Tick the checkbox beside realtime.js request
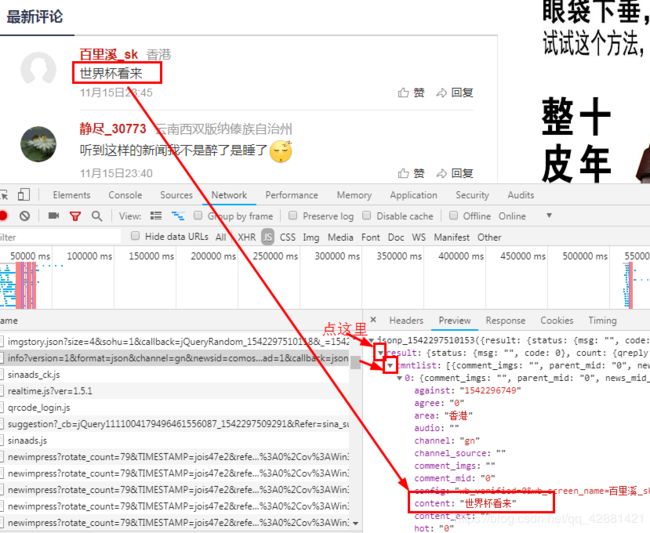 tap(1, 391)
